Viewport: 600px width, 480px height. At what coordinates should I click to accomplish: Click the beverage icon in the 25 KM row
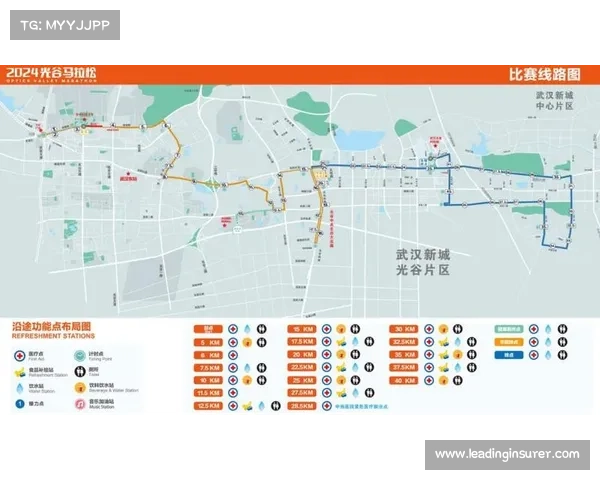click(x=341, y=380)
